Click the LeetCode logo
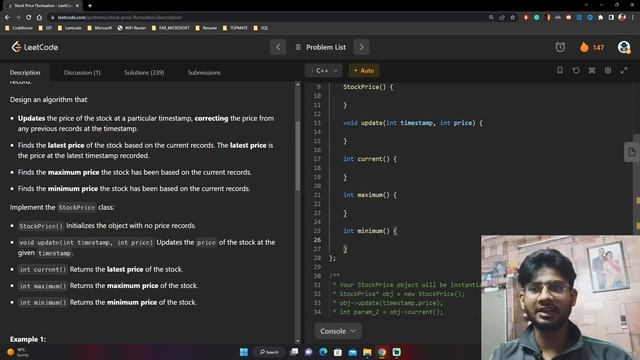The image size is (640, 360). coord(35,47)
